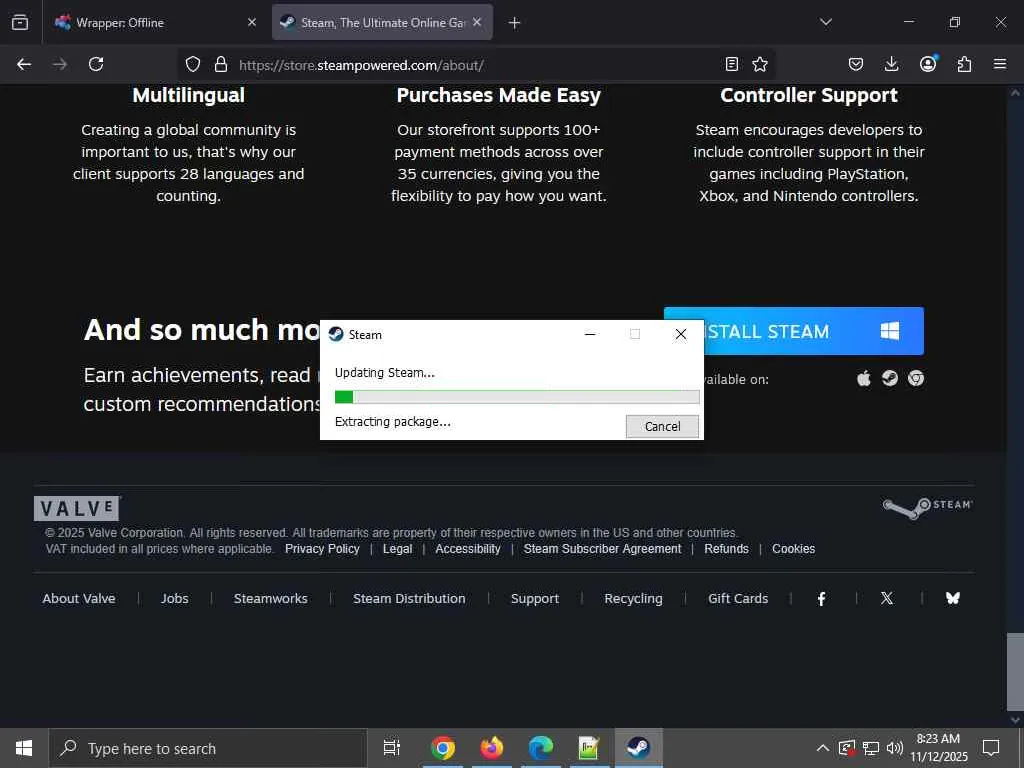The image size is (1024, 768).
Task: Open a new browser tab
Action: [515, 23]
